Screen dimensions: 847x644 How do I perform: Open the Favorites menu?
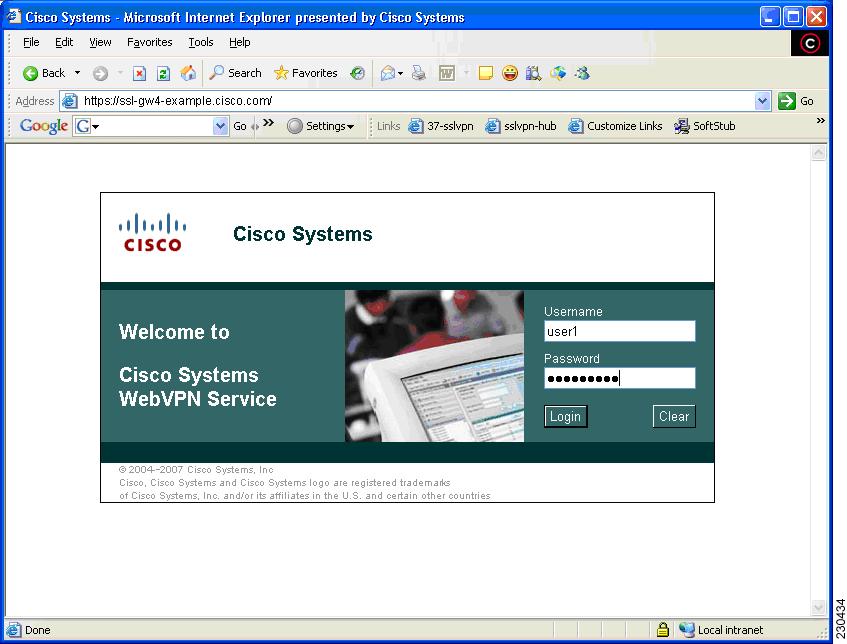(x=150, y=42)
